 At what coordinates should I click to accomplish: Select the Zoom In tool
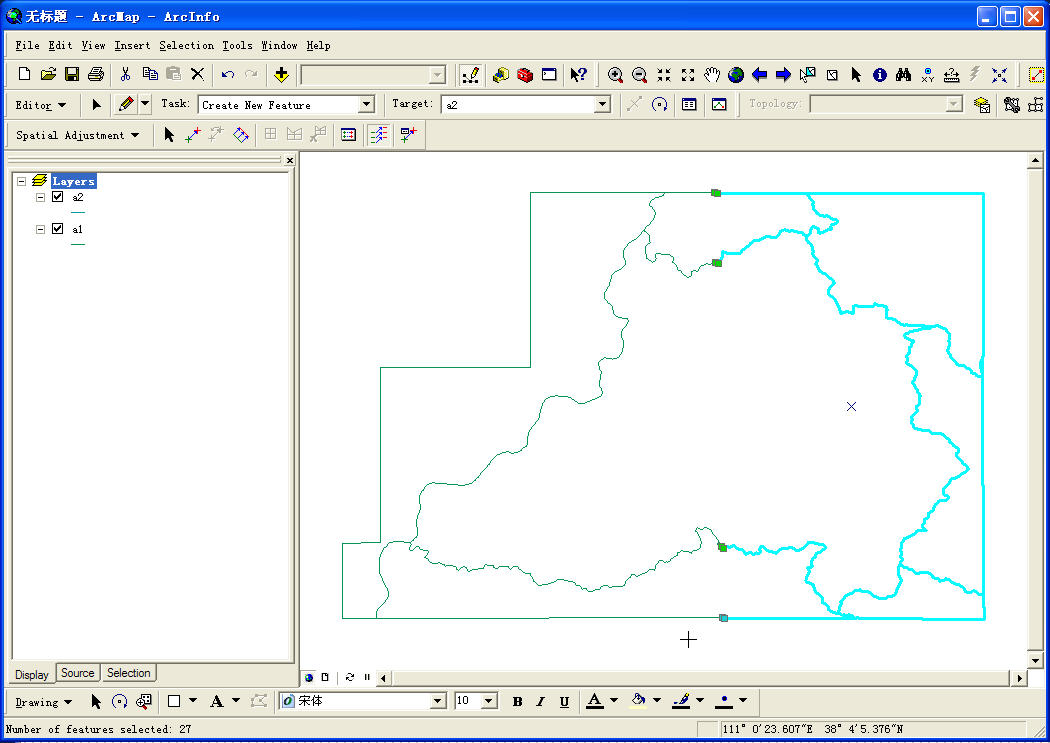click(615, 75)
